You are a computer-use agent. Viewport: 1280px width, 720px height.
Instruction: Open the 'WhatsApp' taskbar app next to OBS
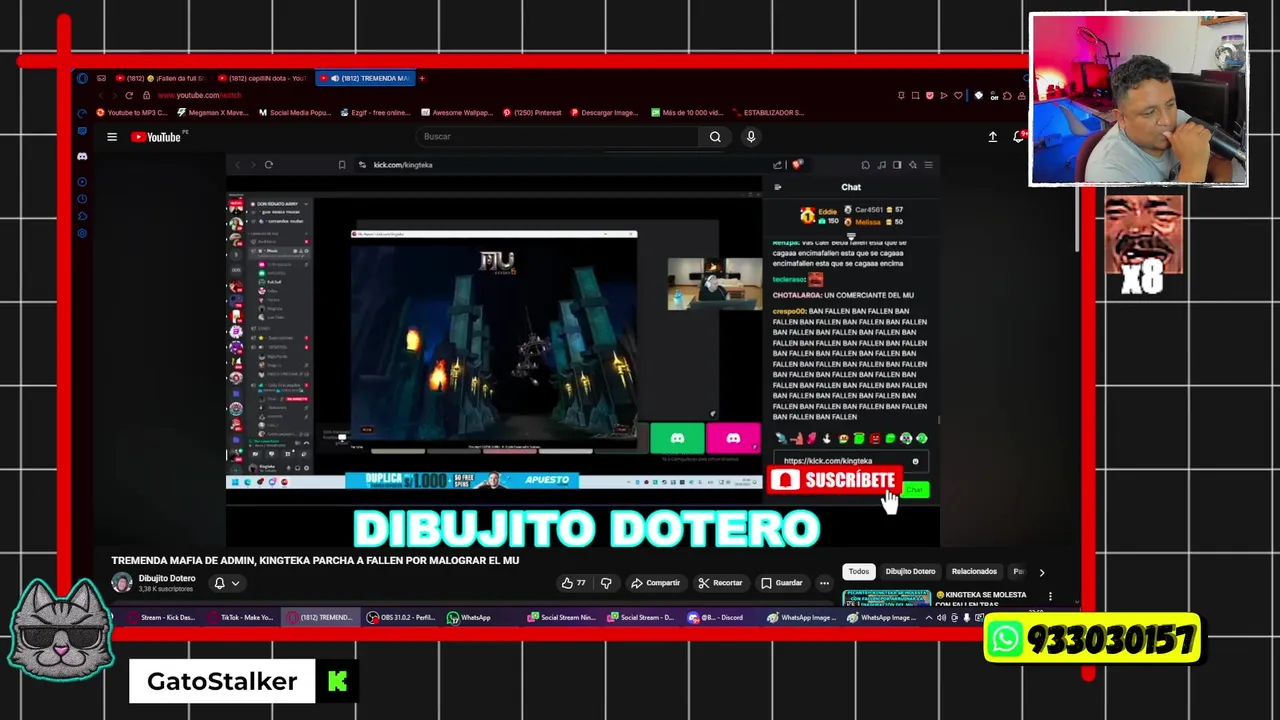(470, 618)
